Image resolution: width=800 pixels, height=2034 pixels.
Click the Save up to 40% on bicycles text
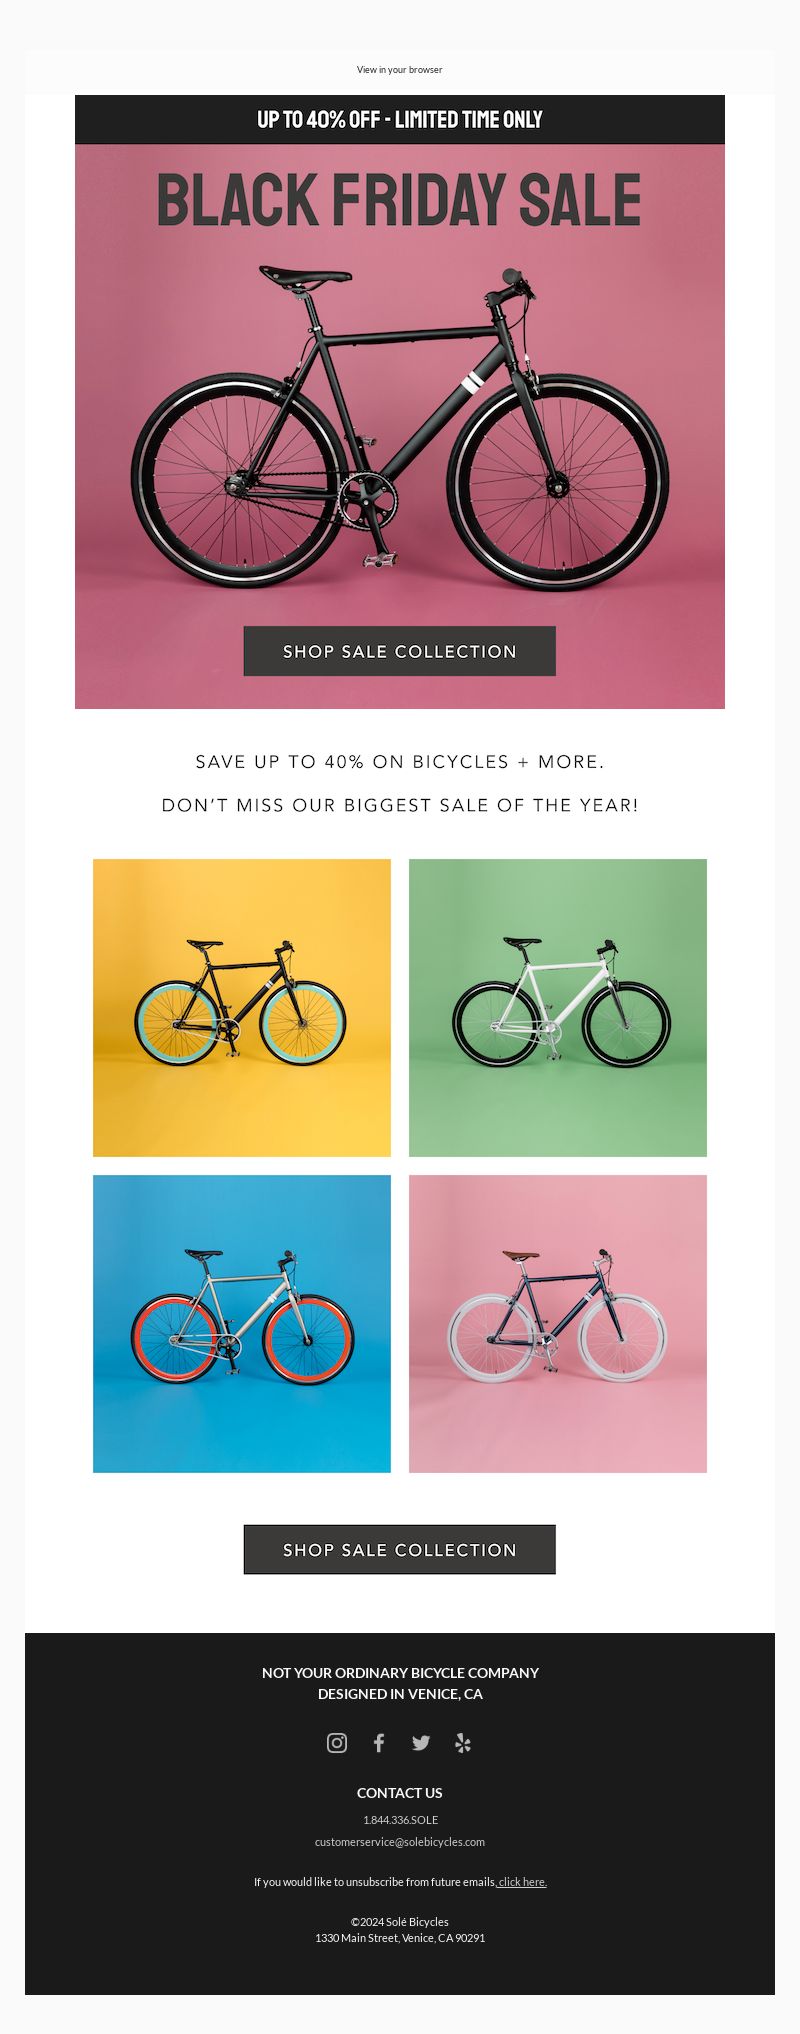pos(400,762)
